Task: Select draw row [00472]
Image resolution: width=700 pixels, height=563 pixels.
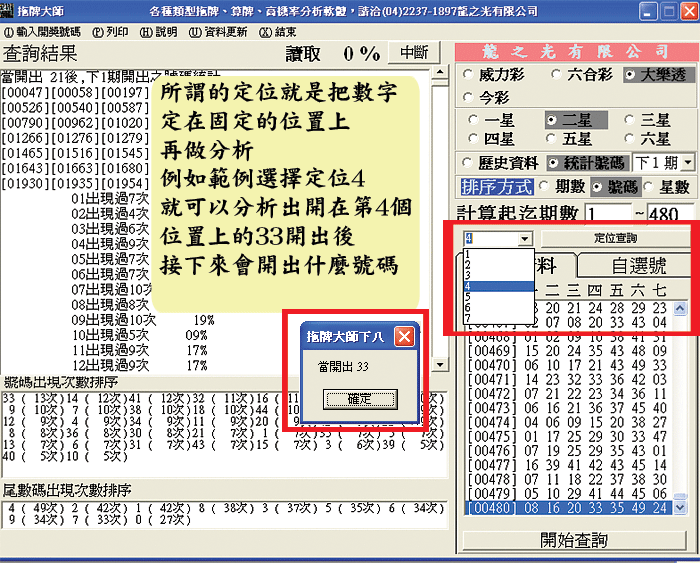Action: tap(568, 393)
